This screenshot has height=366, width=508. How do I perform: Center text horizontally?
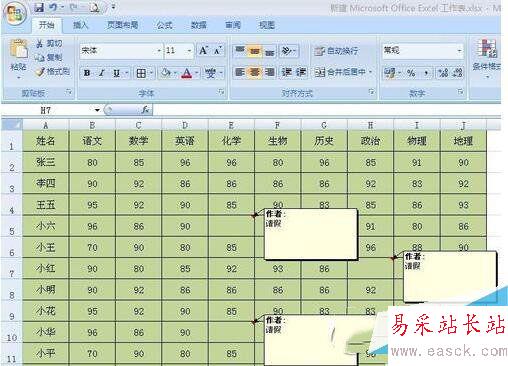(x=255, y=72)
